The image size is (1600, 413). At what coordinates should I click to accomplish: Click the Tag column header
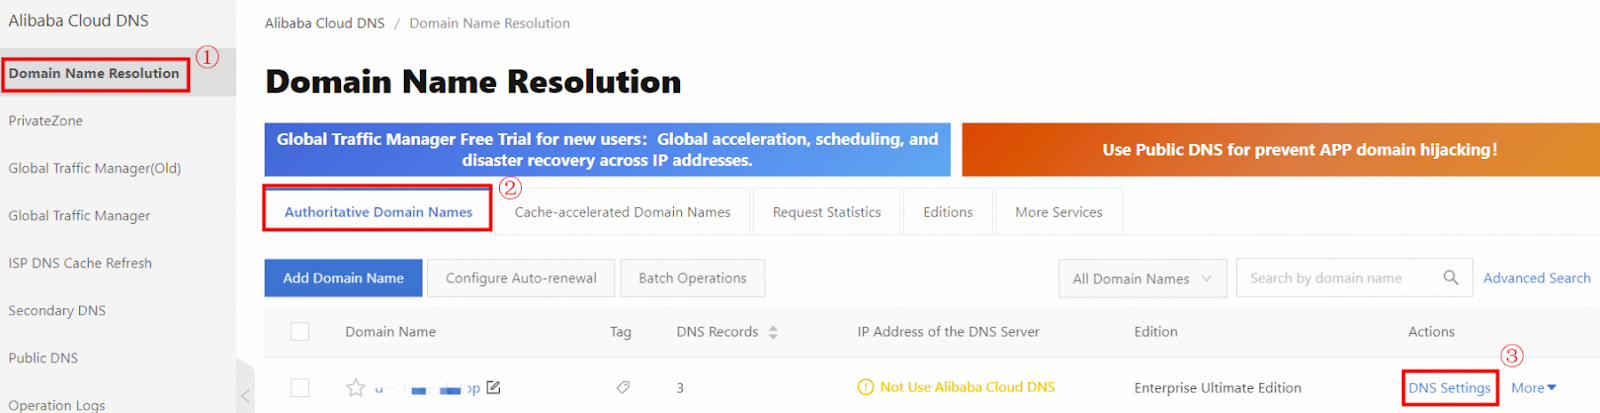(621, 332)
